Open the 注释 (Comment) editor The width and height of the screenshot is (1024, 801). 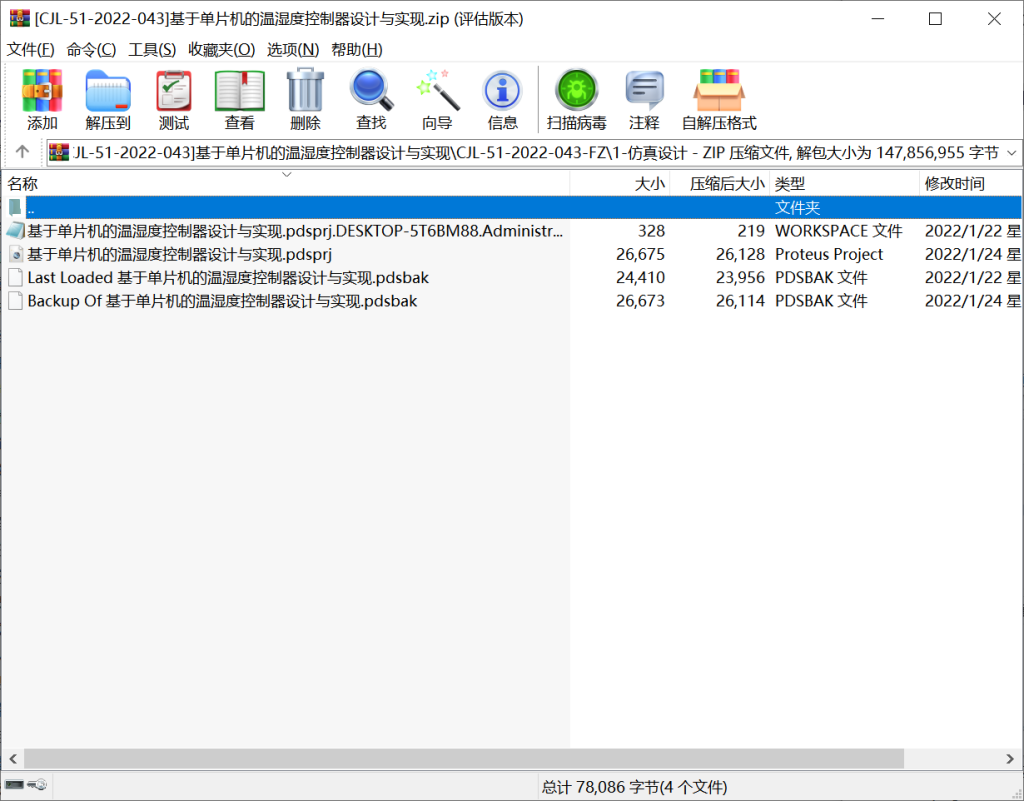coord(644,97)
